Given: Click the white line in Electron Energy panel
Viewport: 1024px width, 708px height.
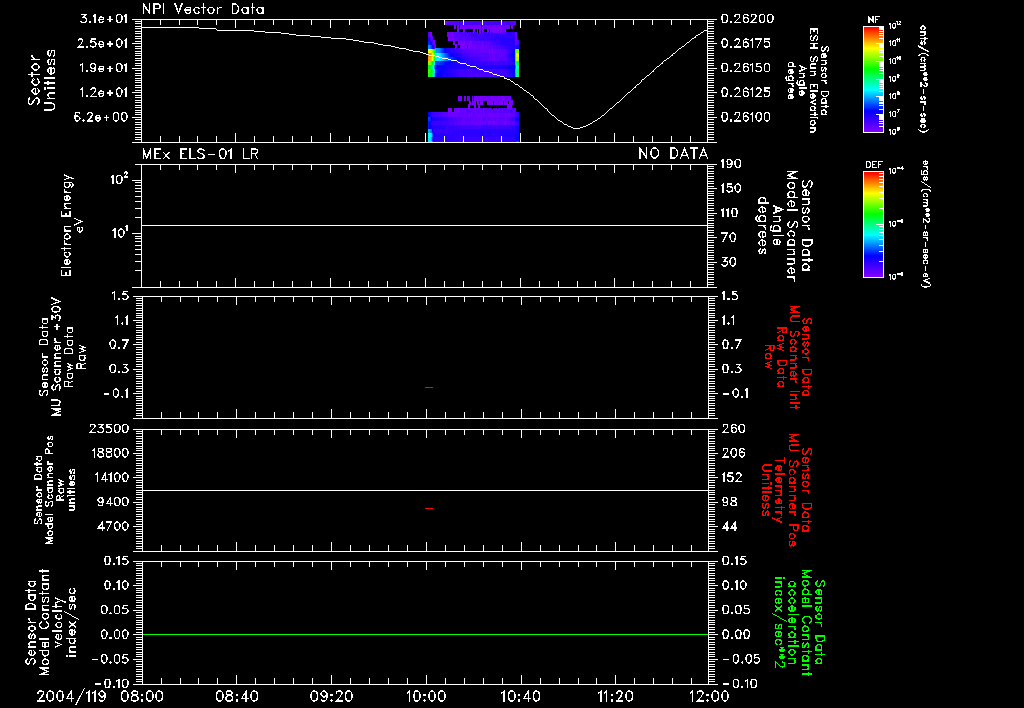Looking at the screenshot, I should pyautogui.click(x=425, y=225).
